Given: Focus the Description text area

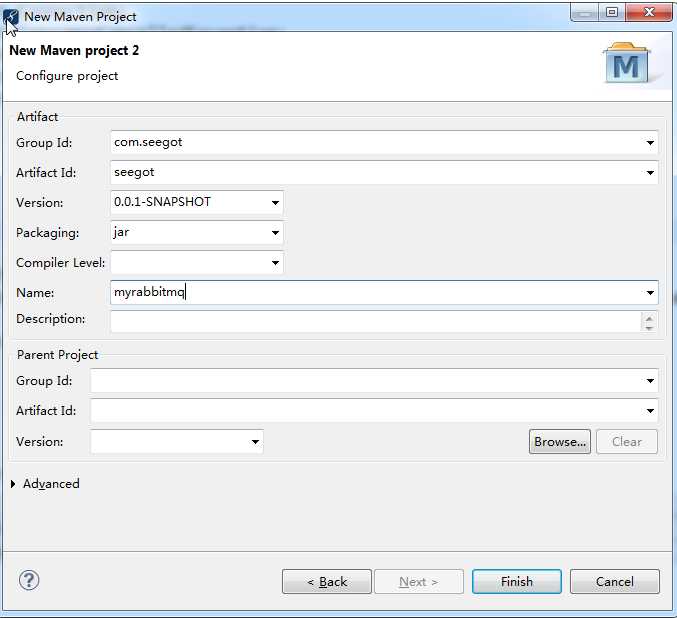Looking at the screenshot, I should tap(376, 322).
